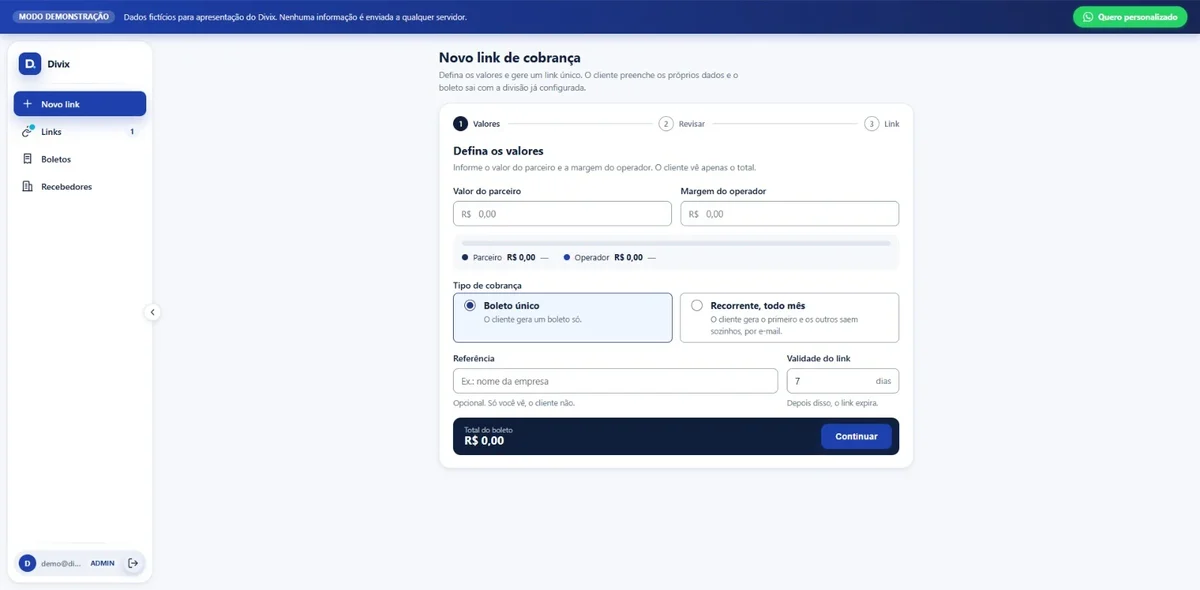Image resolution: width=1200 pixels, height=590 pixels.
Task: Click the Recebedores building icon
Action: (x=28, y=186)
